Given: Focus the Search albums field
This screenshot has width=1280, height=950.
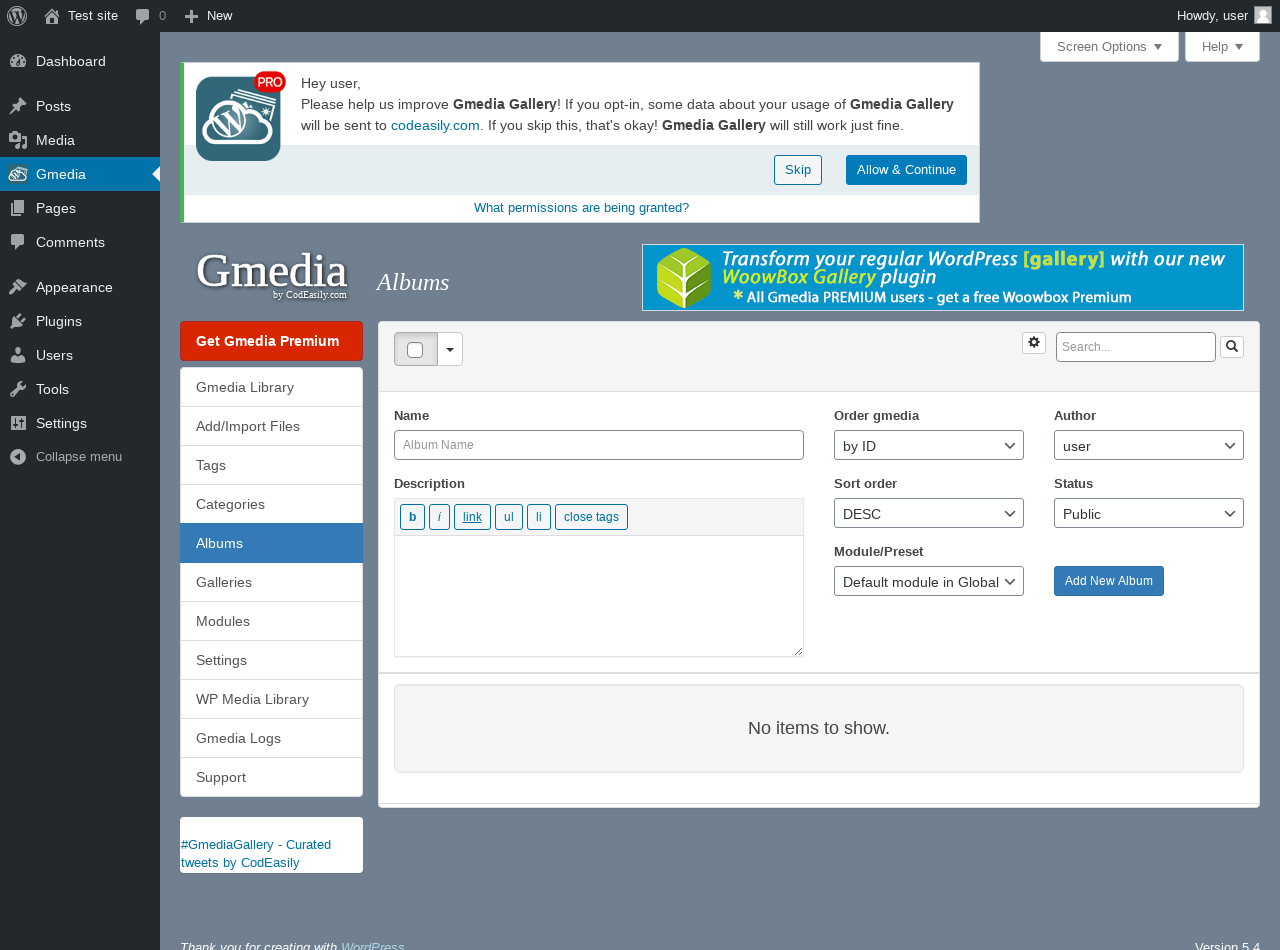Looking at the screenshot, I should pyautogui.click(x=1136, y=347).
